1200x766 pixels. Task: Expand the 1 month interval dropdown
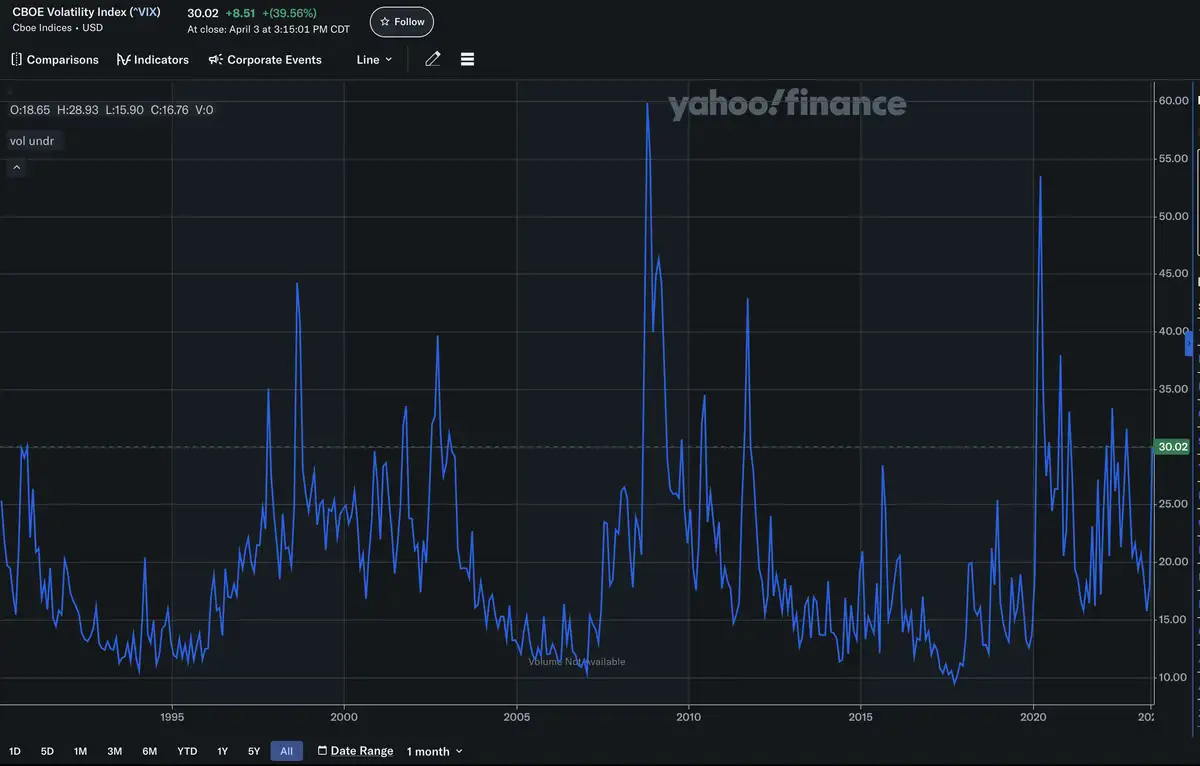[435, 751]
